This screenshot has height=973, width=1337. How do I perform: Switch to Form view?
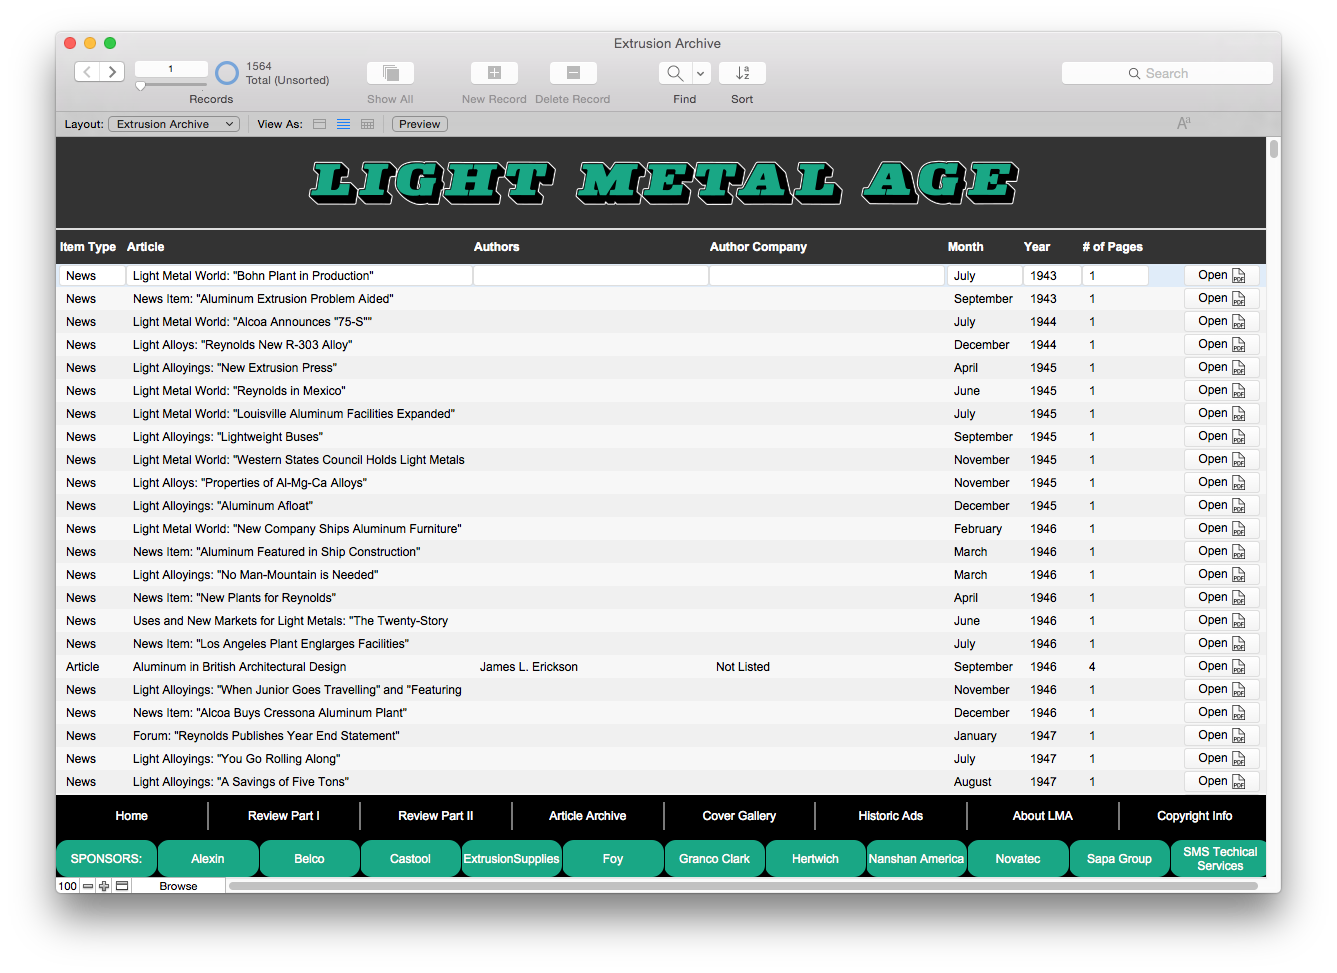point(320,124)
